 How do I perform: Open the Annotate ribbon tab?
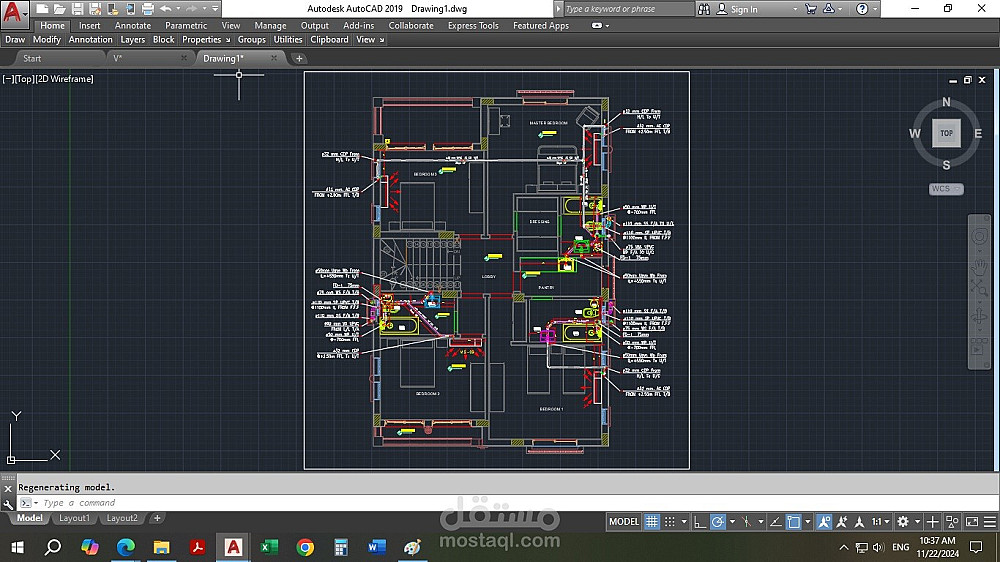133,25
